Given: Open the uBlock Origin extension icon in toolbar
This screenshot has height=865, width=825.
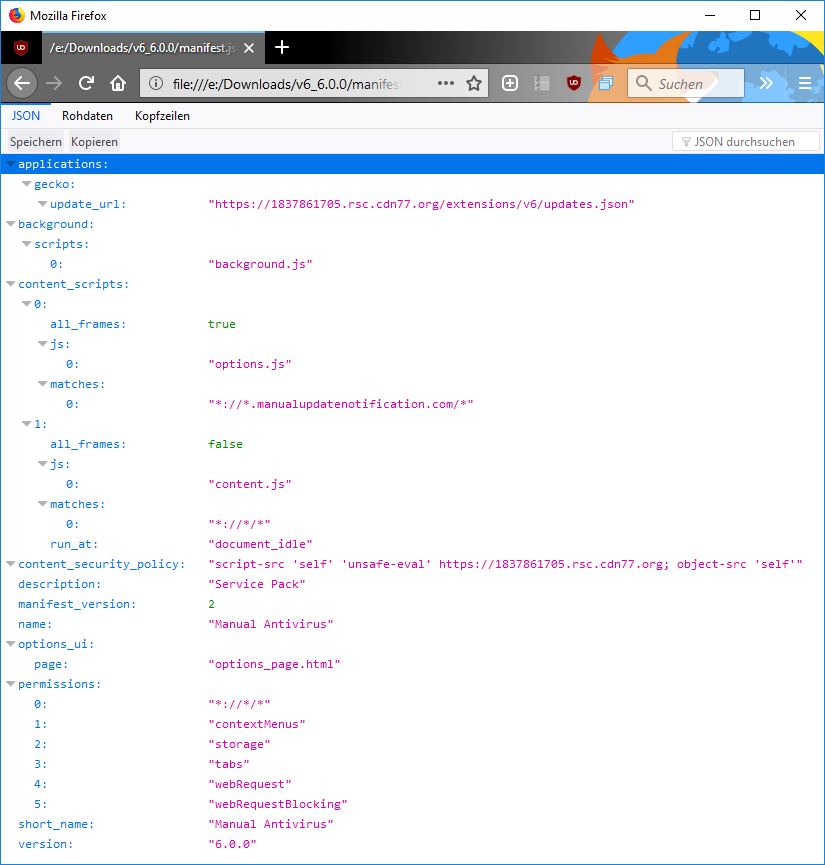Looking at the screenshot, I should (573, 83).
